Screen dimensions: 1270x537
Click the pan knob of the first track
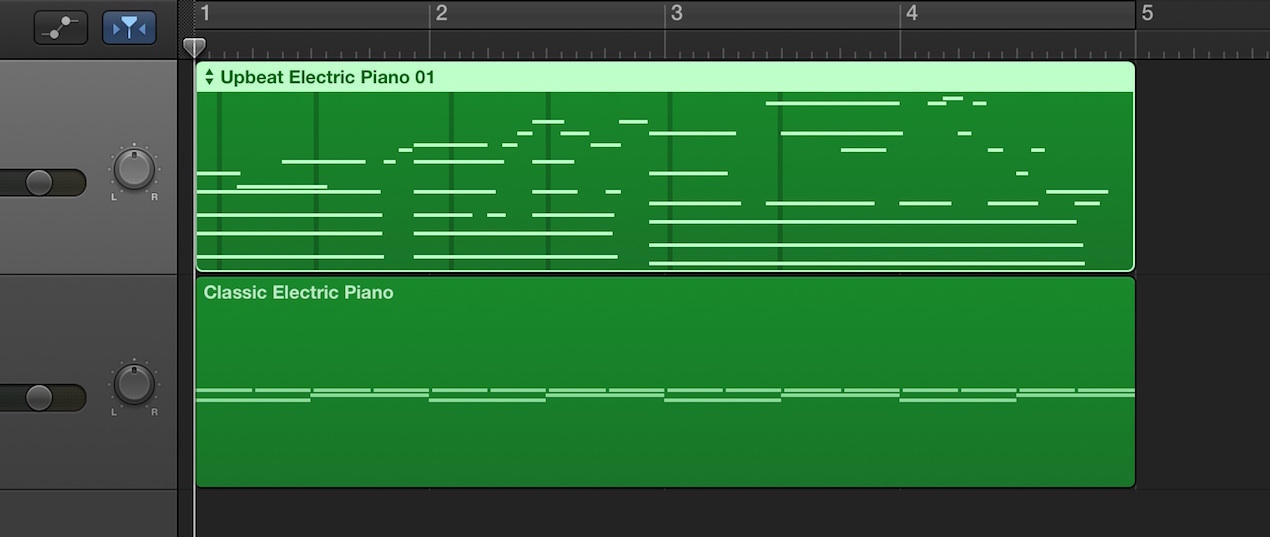coord(134,169)
